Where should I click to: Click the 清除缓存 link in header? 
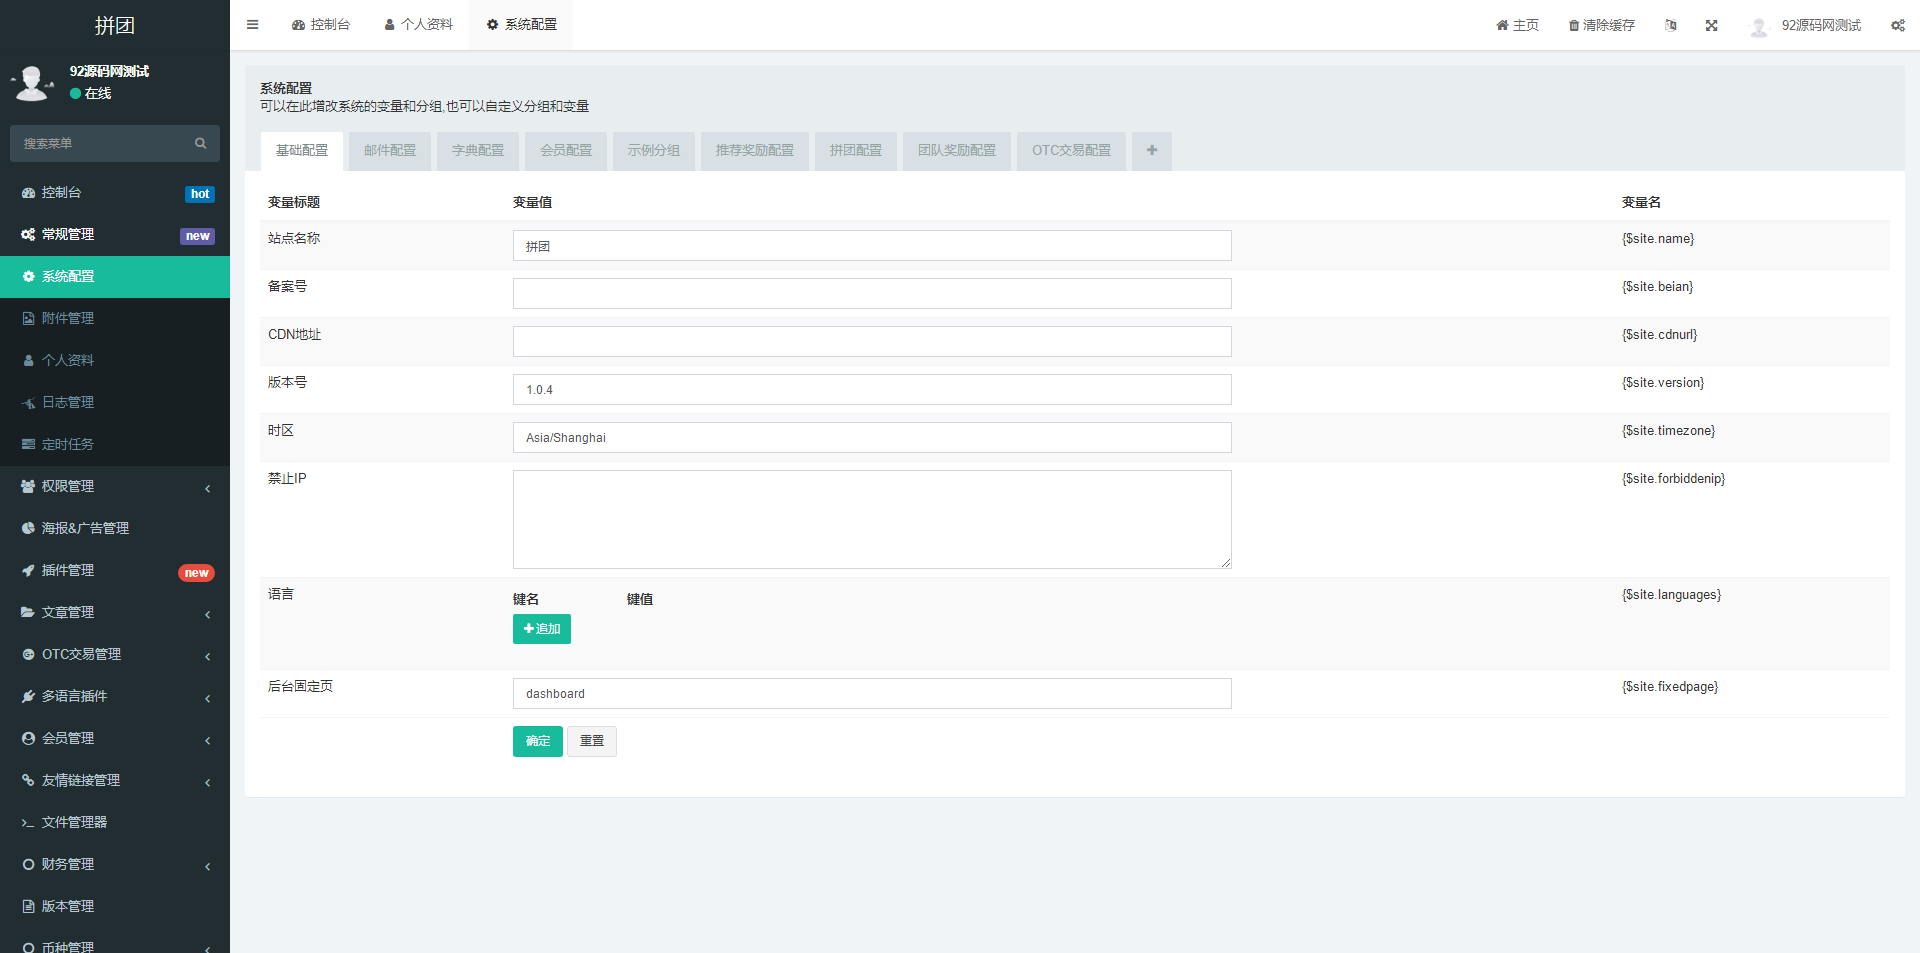(1601, 25)
